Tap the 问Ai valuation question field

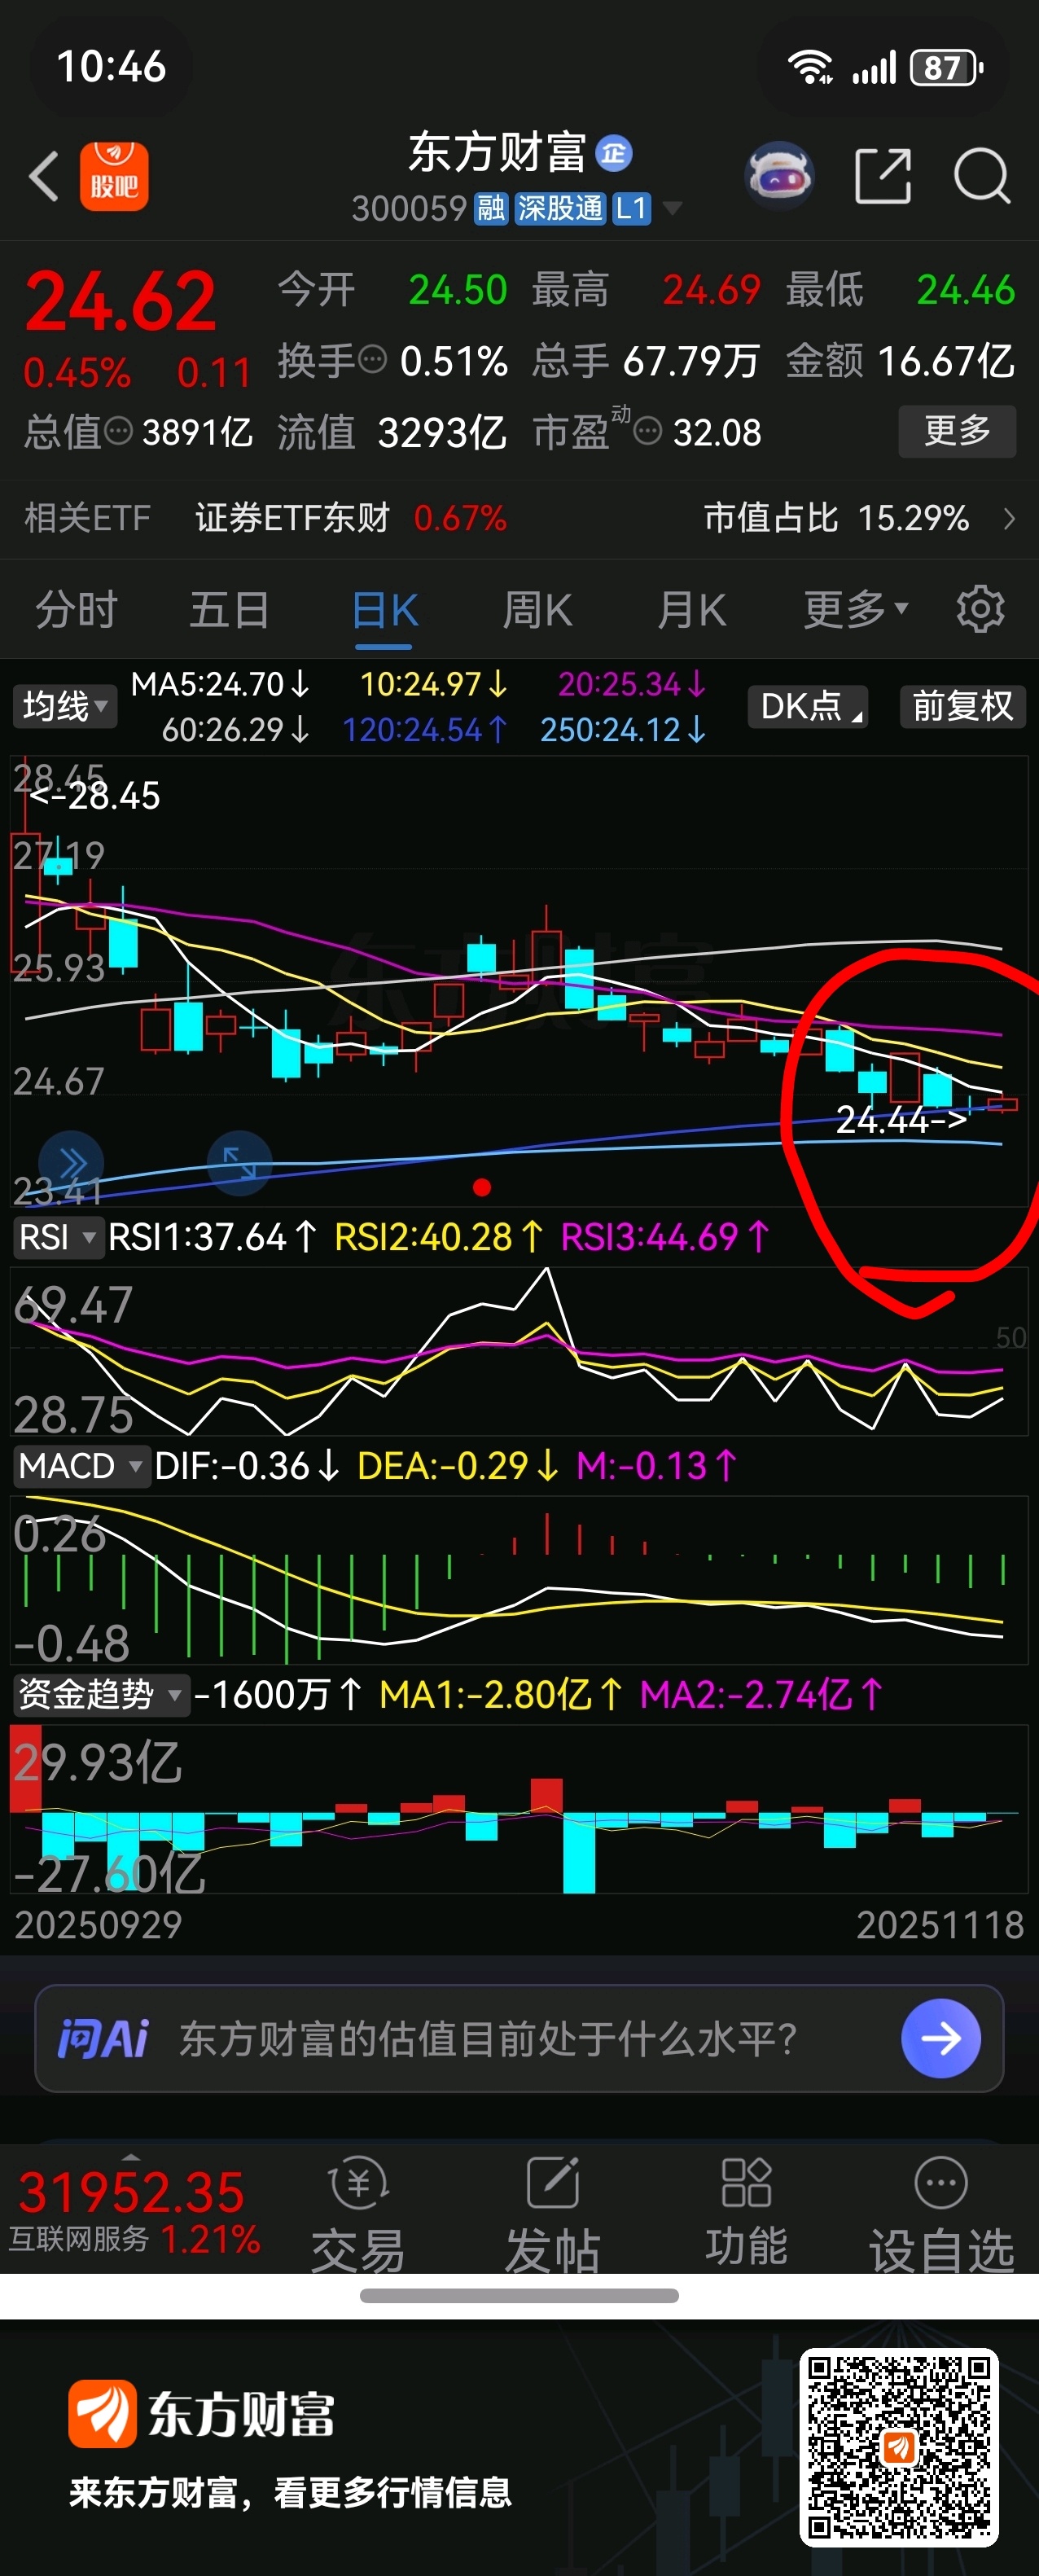point(519,2038)
